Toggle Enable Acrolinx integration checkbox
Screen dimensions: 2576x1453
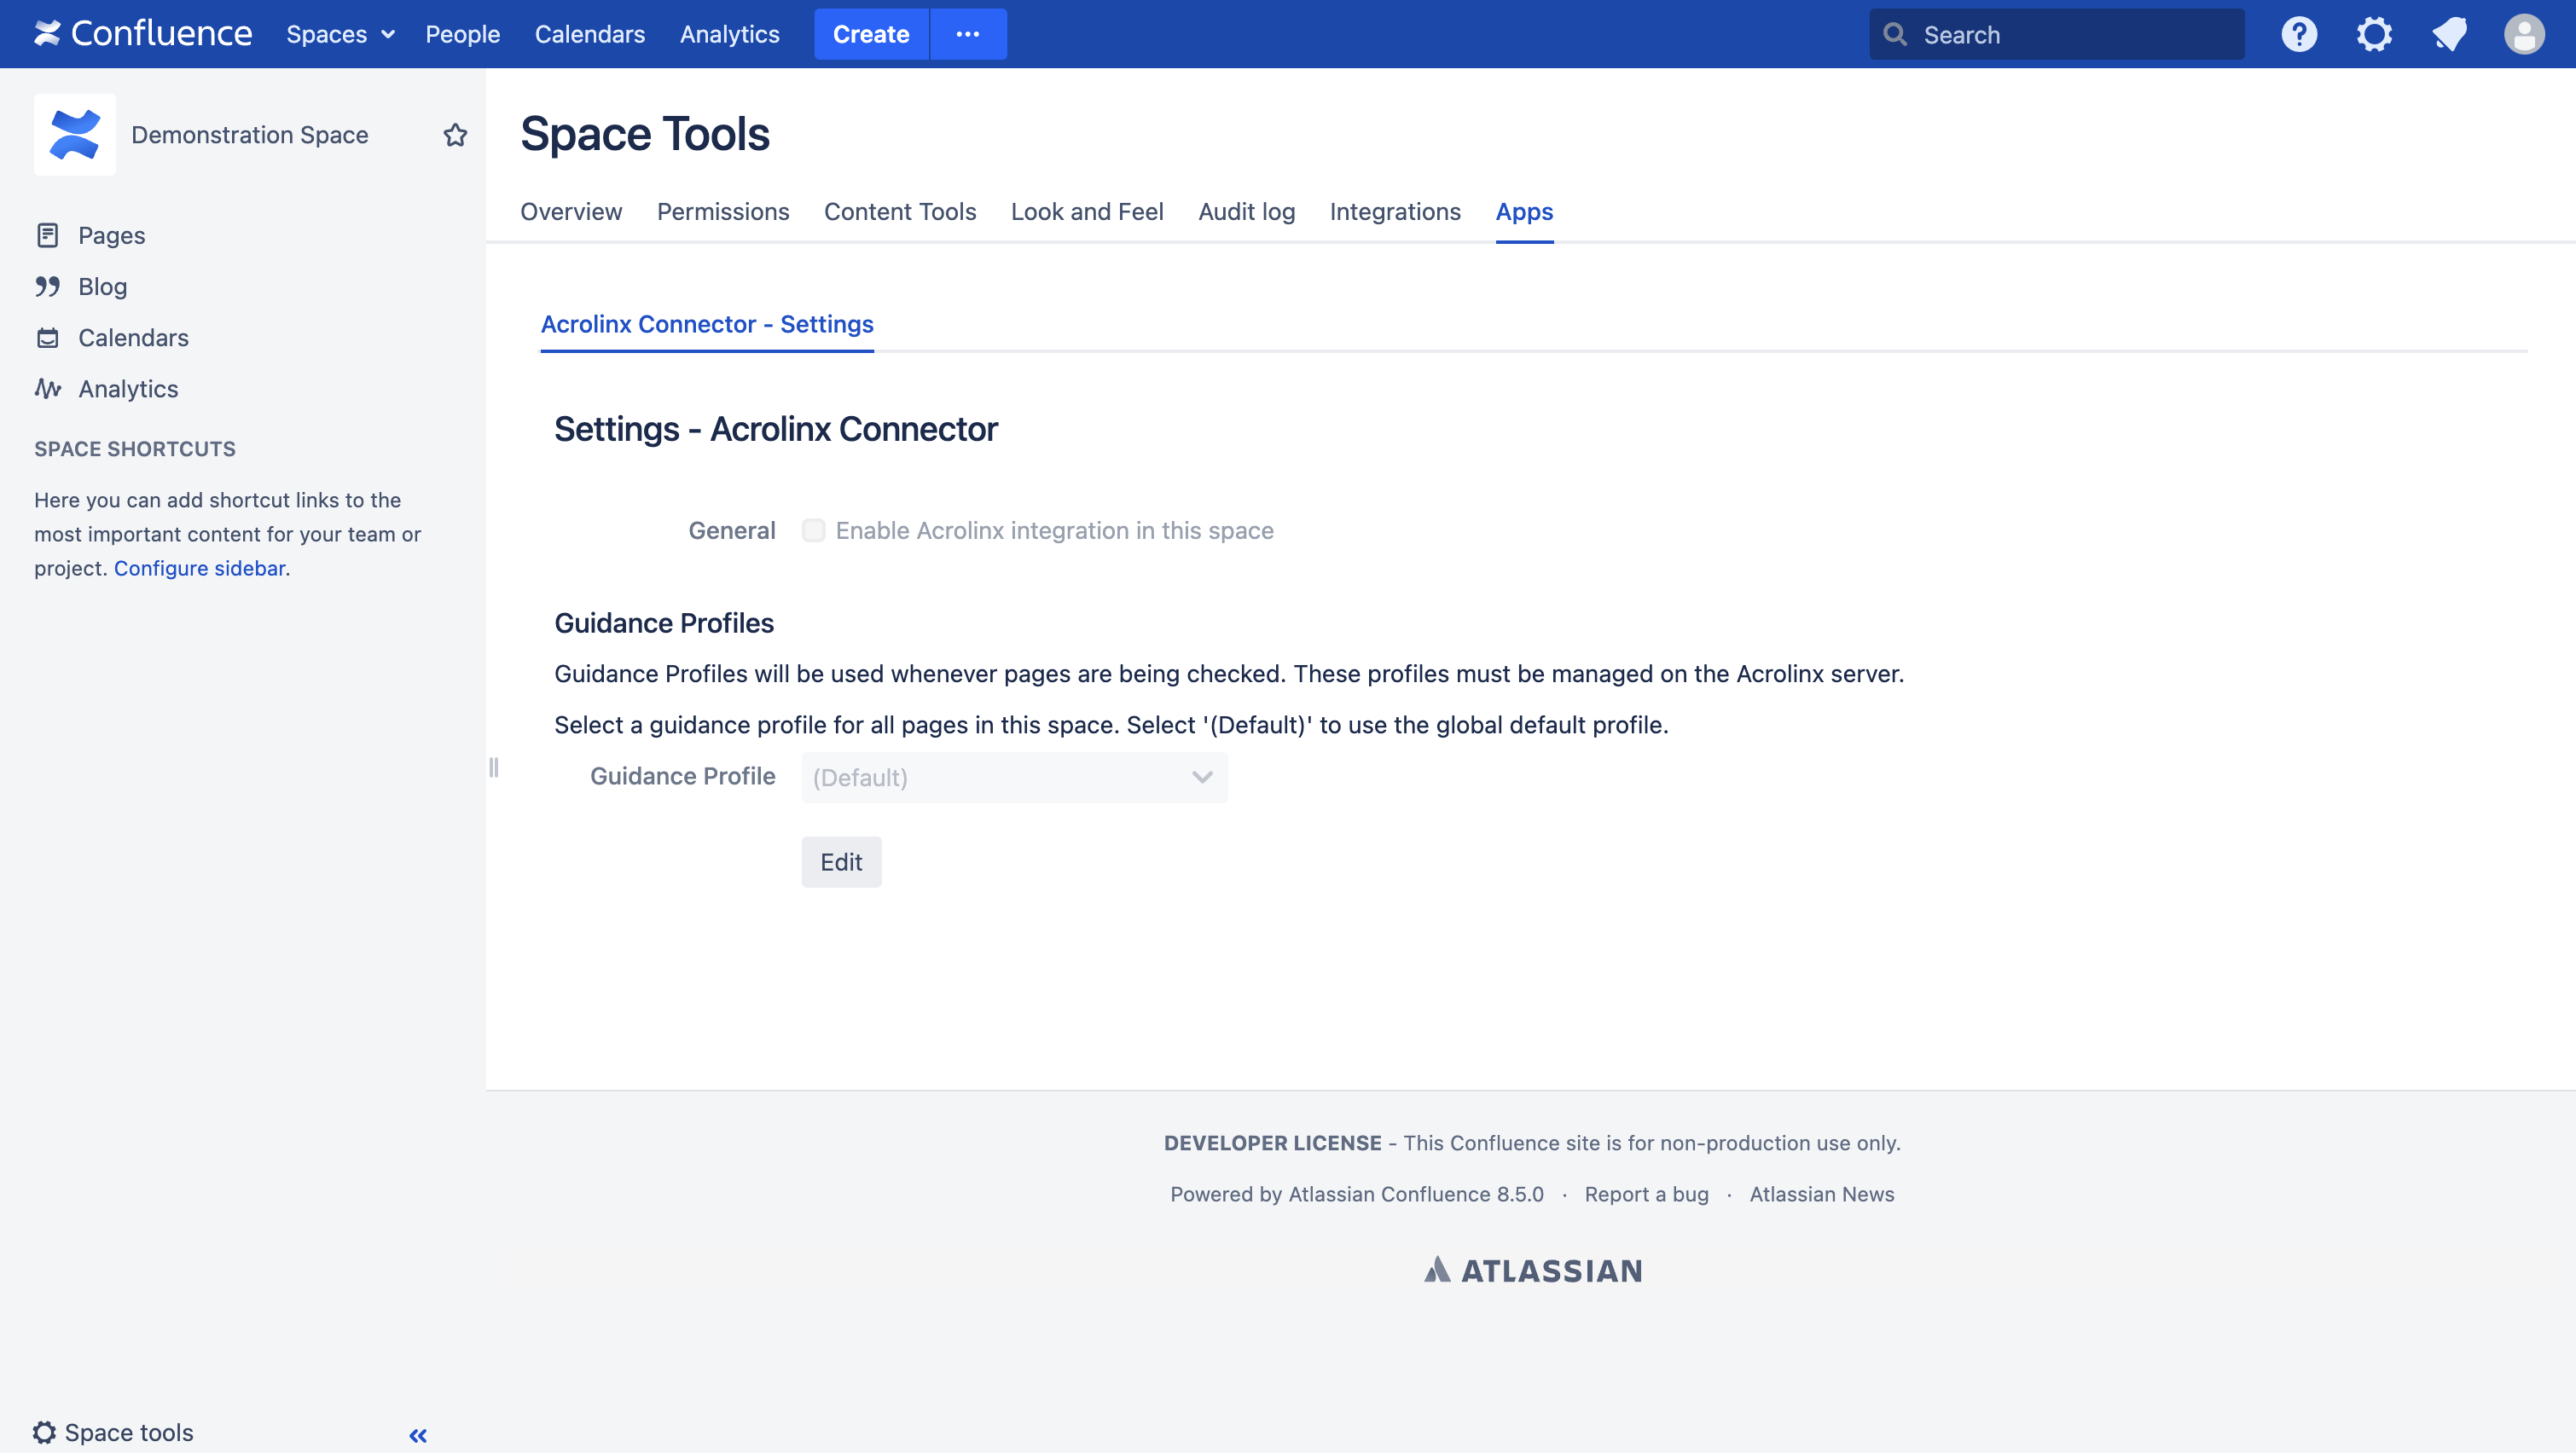[813, 530]
